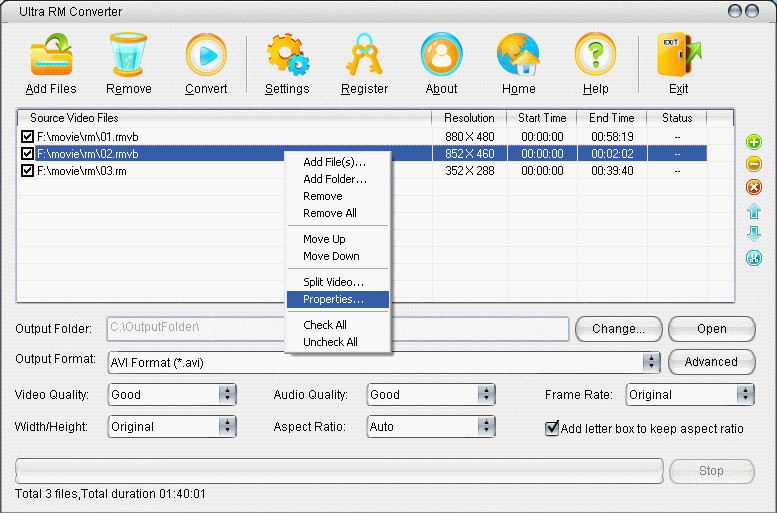Click the scissors split video icon

pyautogui.click(x=754, y=258)
